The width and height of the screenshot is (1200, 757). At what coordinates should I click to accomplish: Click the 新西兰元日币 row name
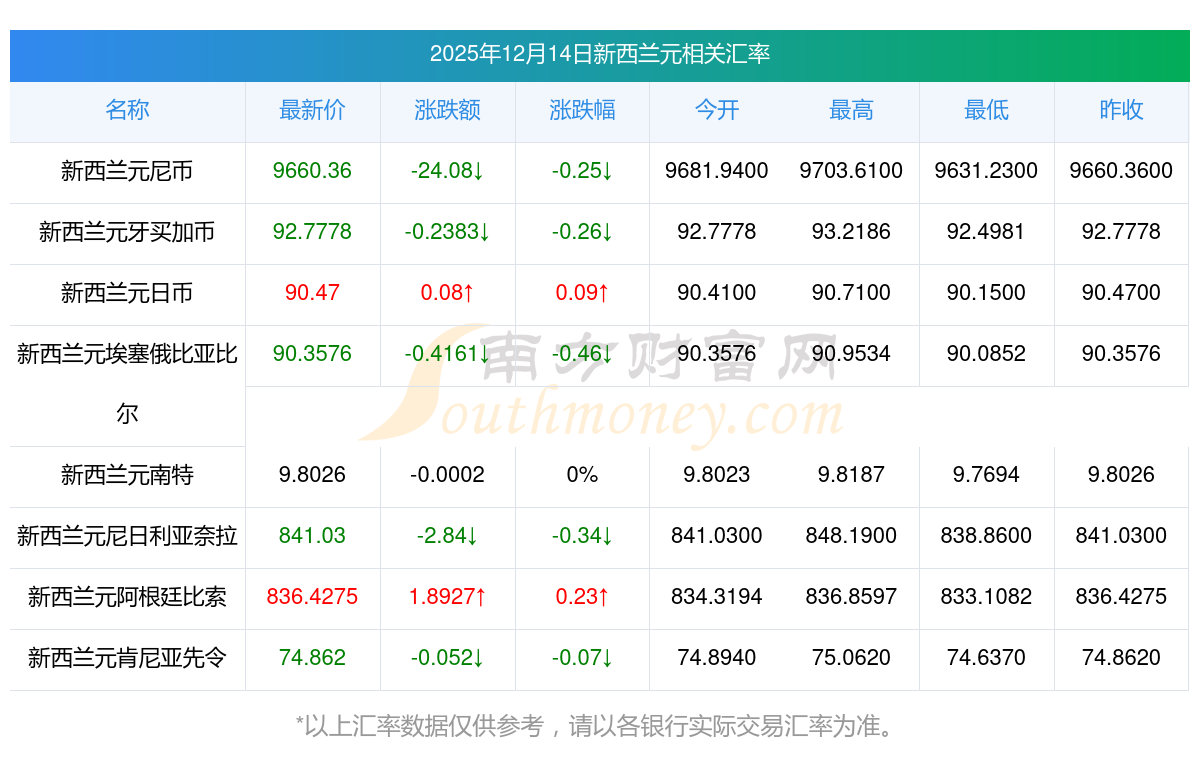(127, 294)
